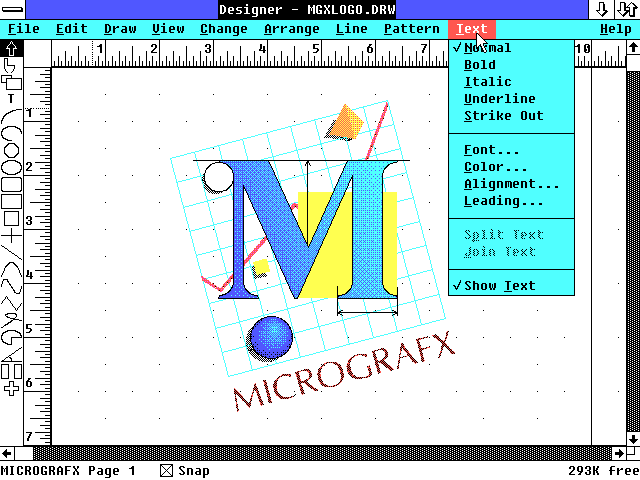Click the horizontal scrollbar right arrow
640x480 pixels.
coord(619,453)
